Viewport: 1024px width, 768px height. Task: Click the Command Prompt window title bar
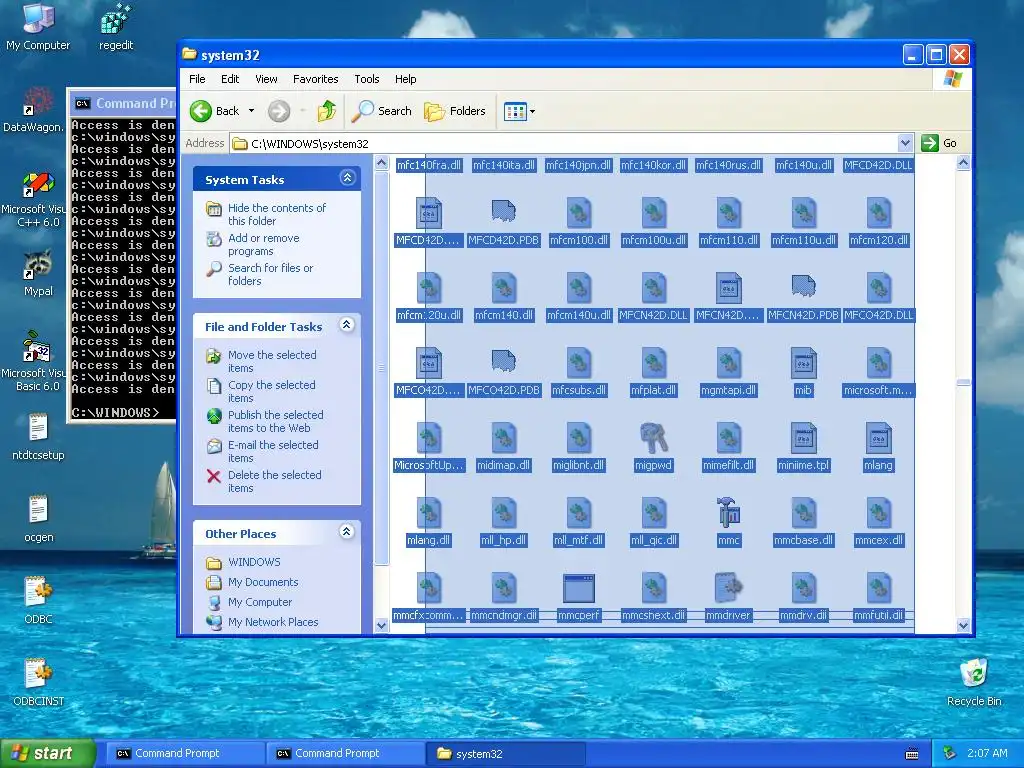click(x=123, y=103)
